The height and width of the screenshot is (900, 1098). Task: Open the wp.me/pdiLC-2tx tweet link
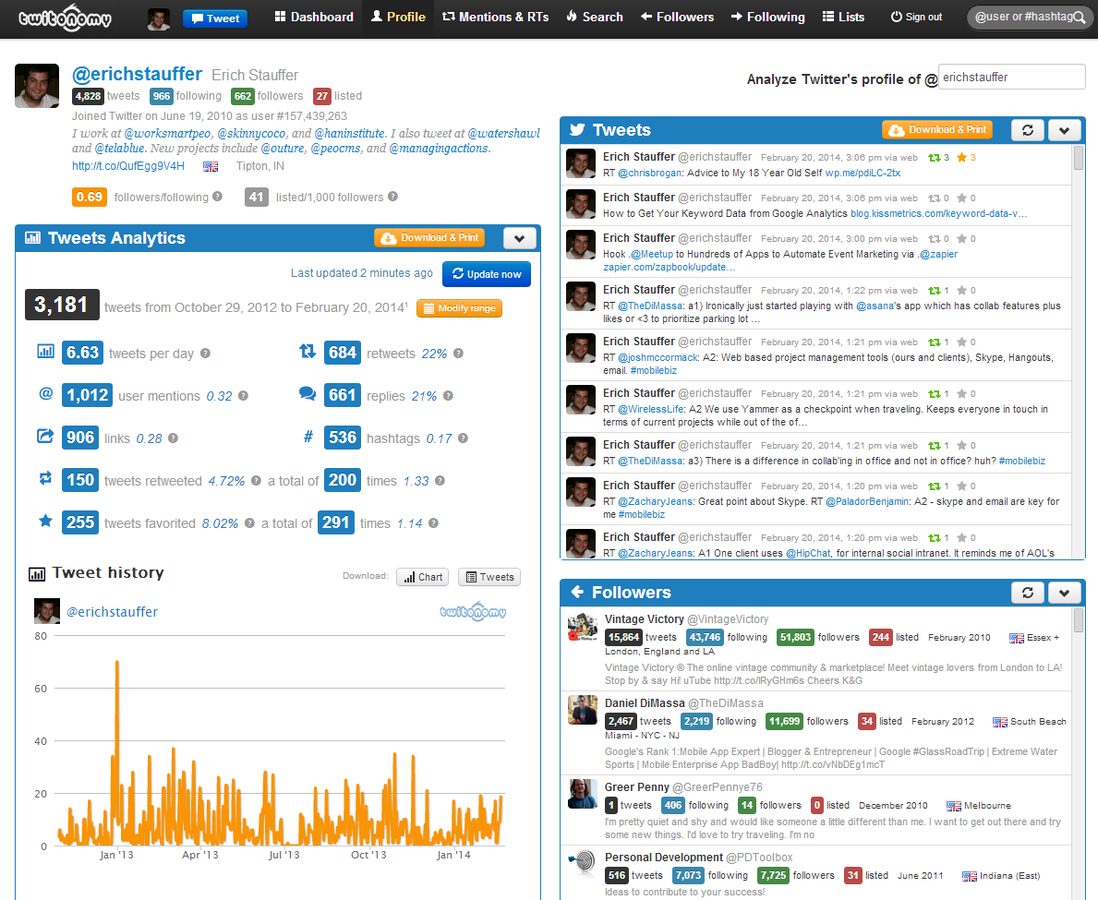(x=863, y=173)
